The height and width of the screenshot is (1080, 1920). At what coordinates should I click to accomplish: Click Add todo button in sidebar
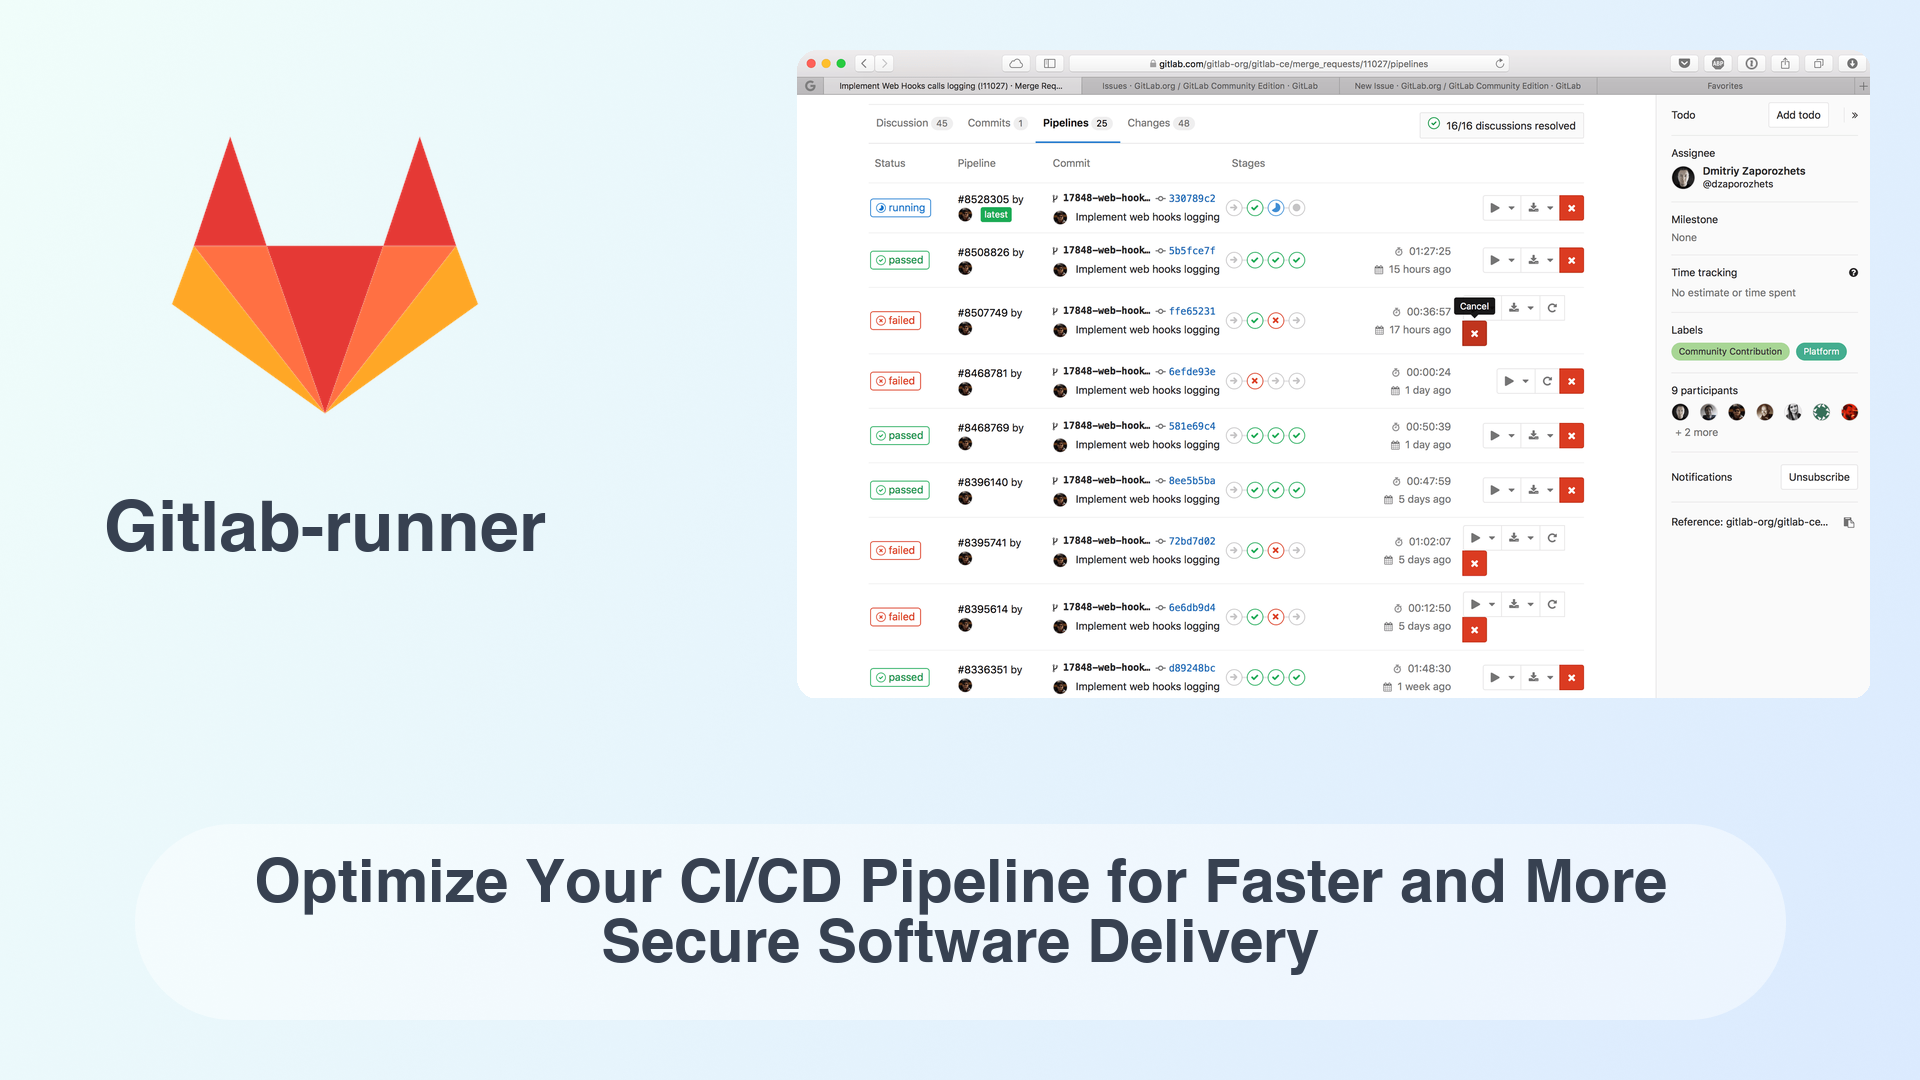coord(1795,115)
